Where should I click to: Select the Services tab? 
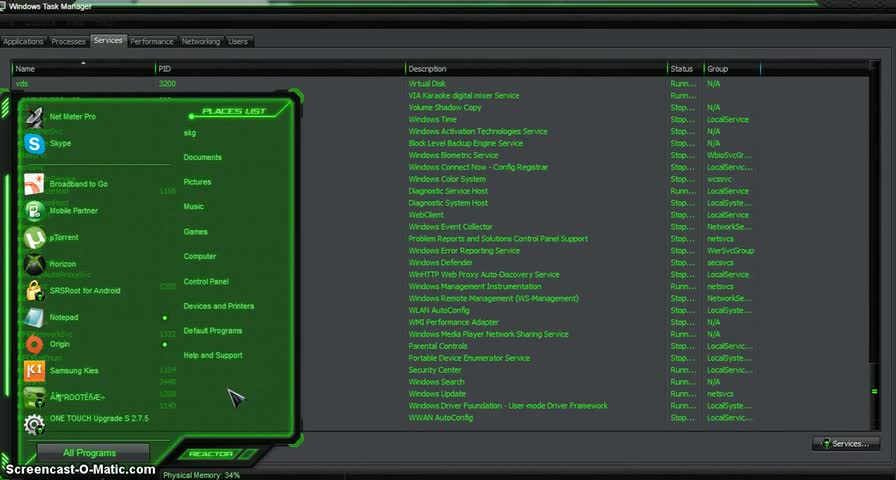coord(108,41)
